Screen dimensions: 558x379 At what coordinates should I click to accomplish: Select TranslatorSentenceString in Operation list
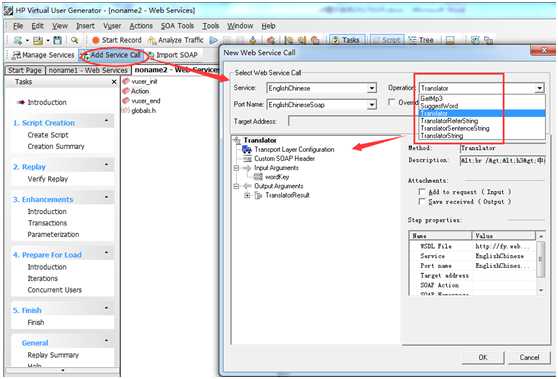482,128
